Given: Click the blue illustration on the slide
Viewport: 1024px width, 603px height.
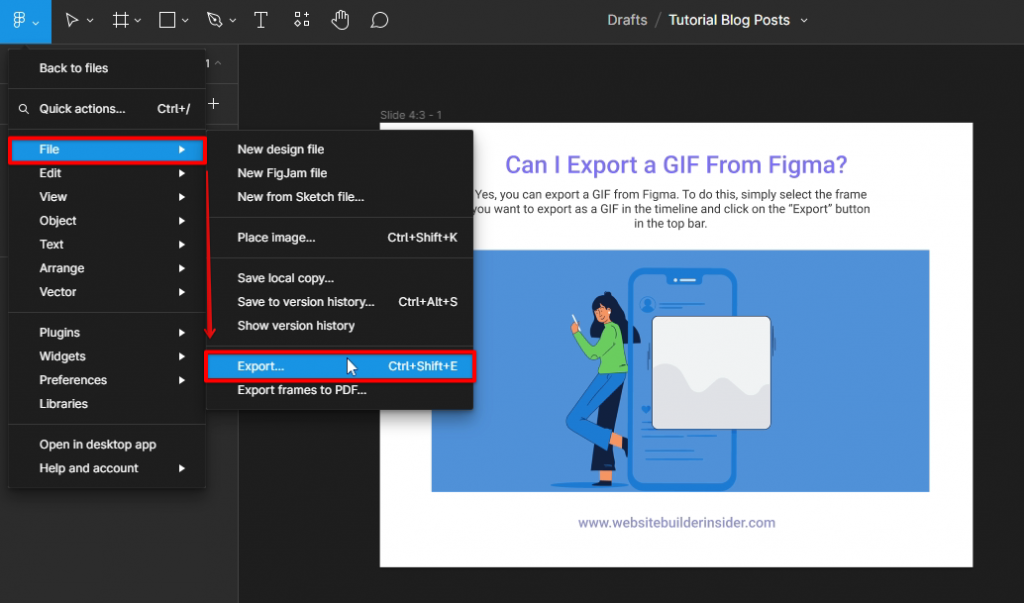Looking at the screenshot, I should (680, 370).
